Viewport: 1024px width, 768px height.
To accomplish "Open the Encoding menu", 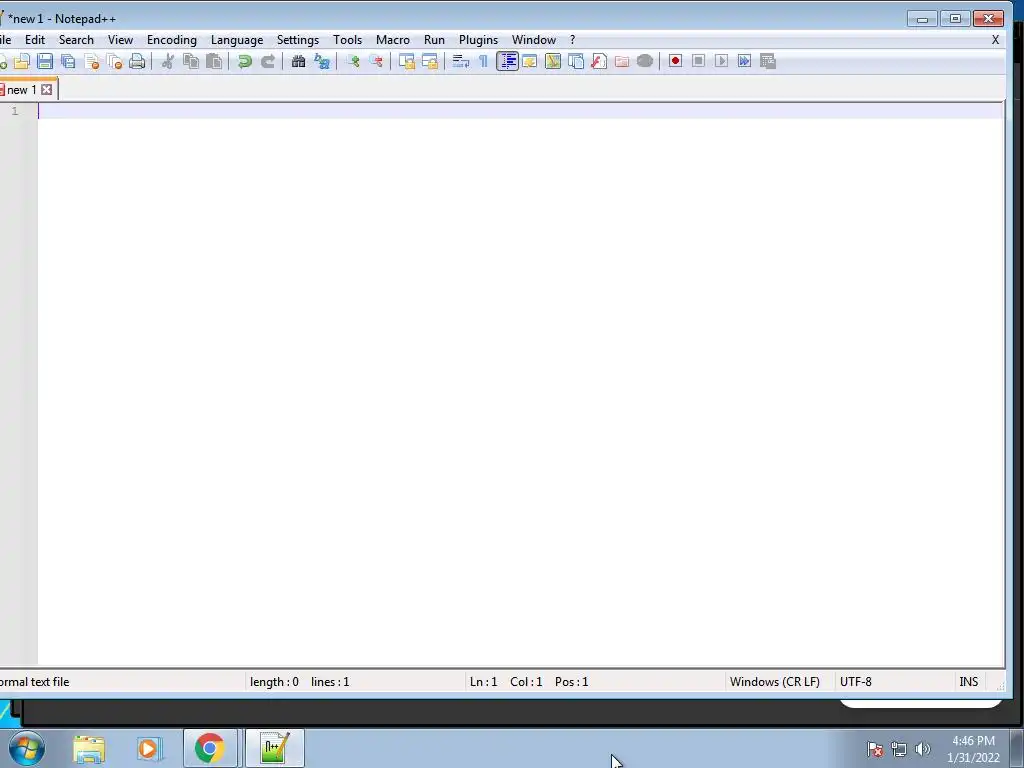I will pyautogui.click(x=172, y=40).
